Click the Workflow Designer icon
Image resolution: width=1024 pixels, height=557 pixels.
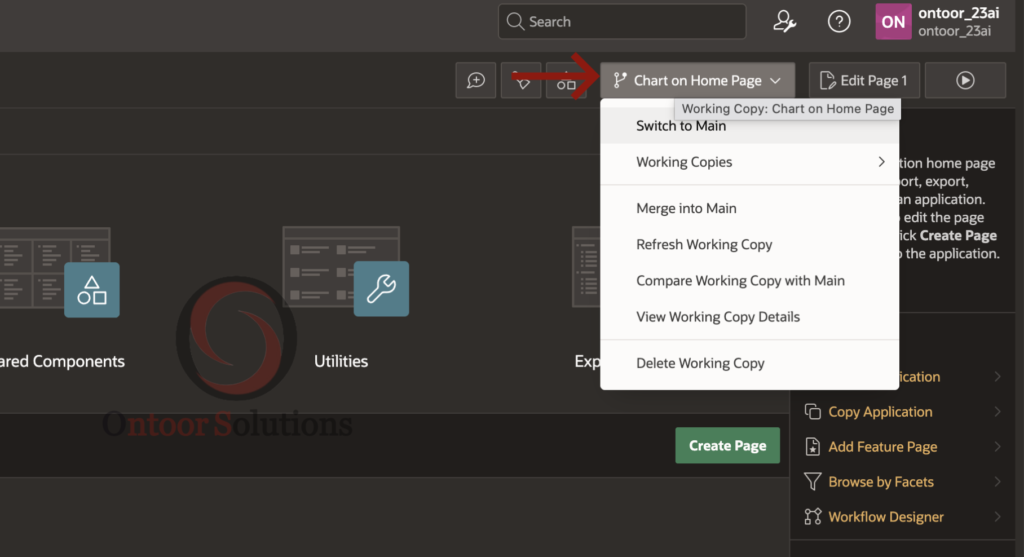[812, 517]
